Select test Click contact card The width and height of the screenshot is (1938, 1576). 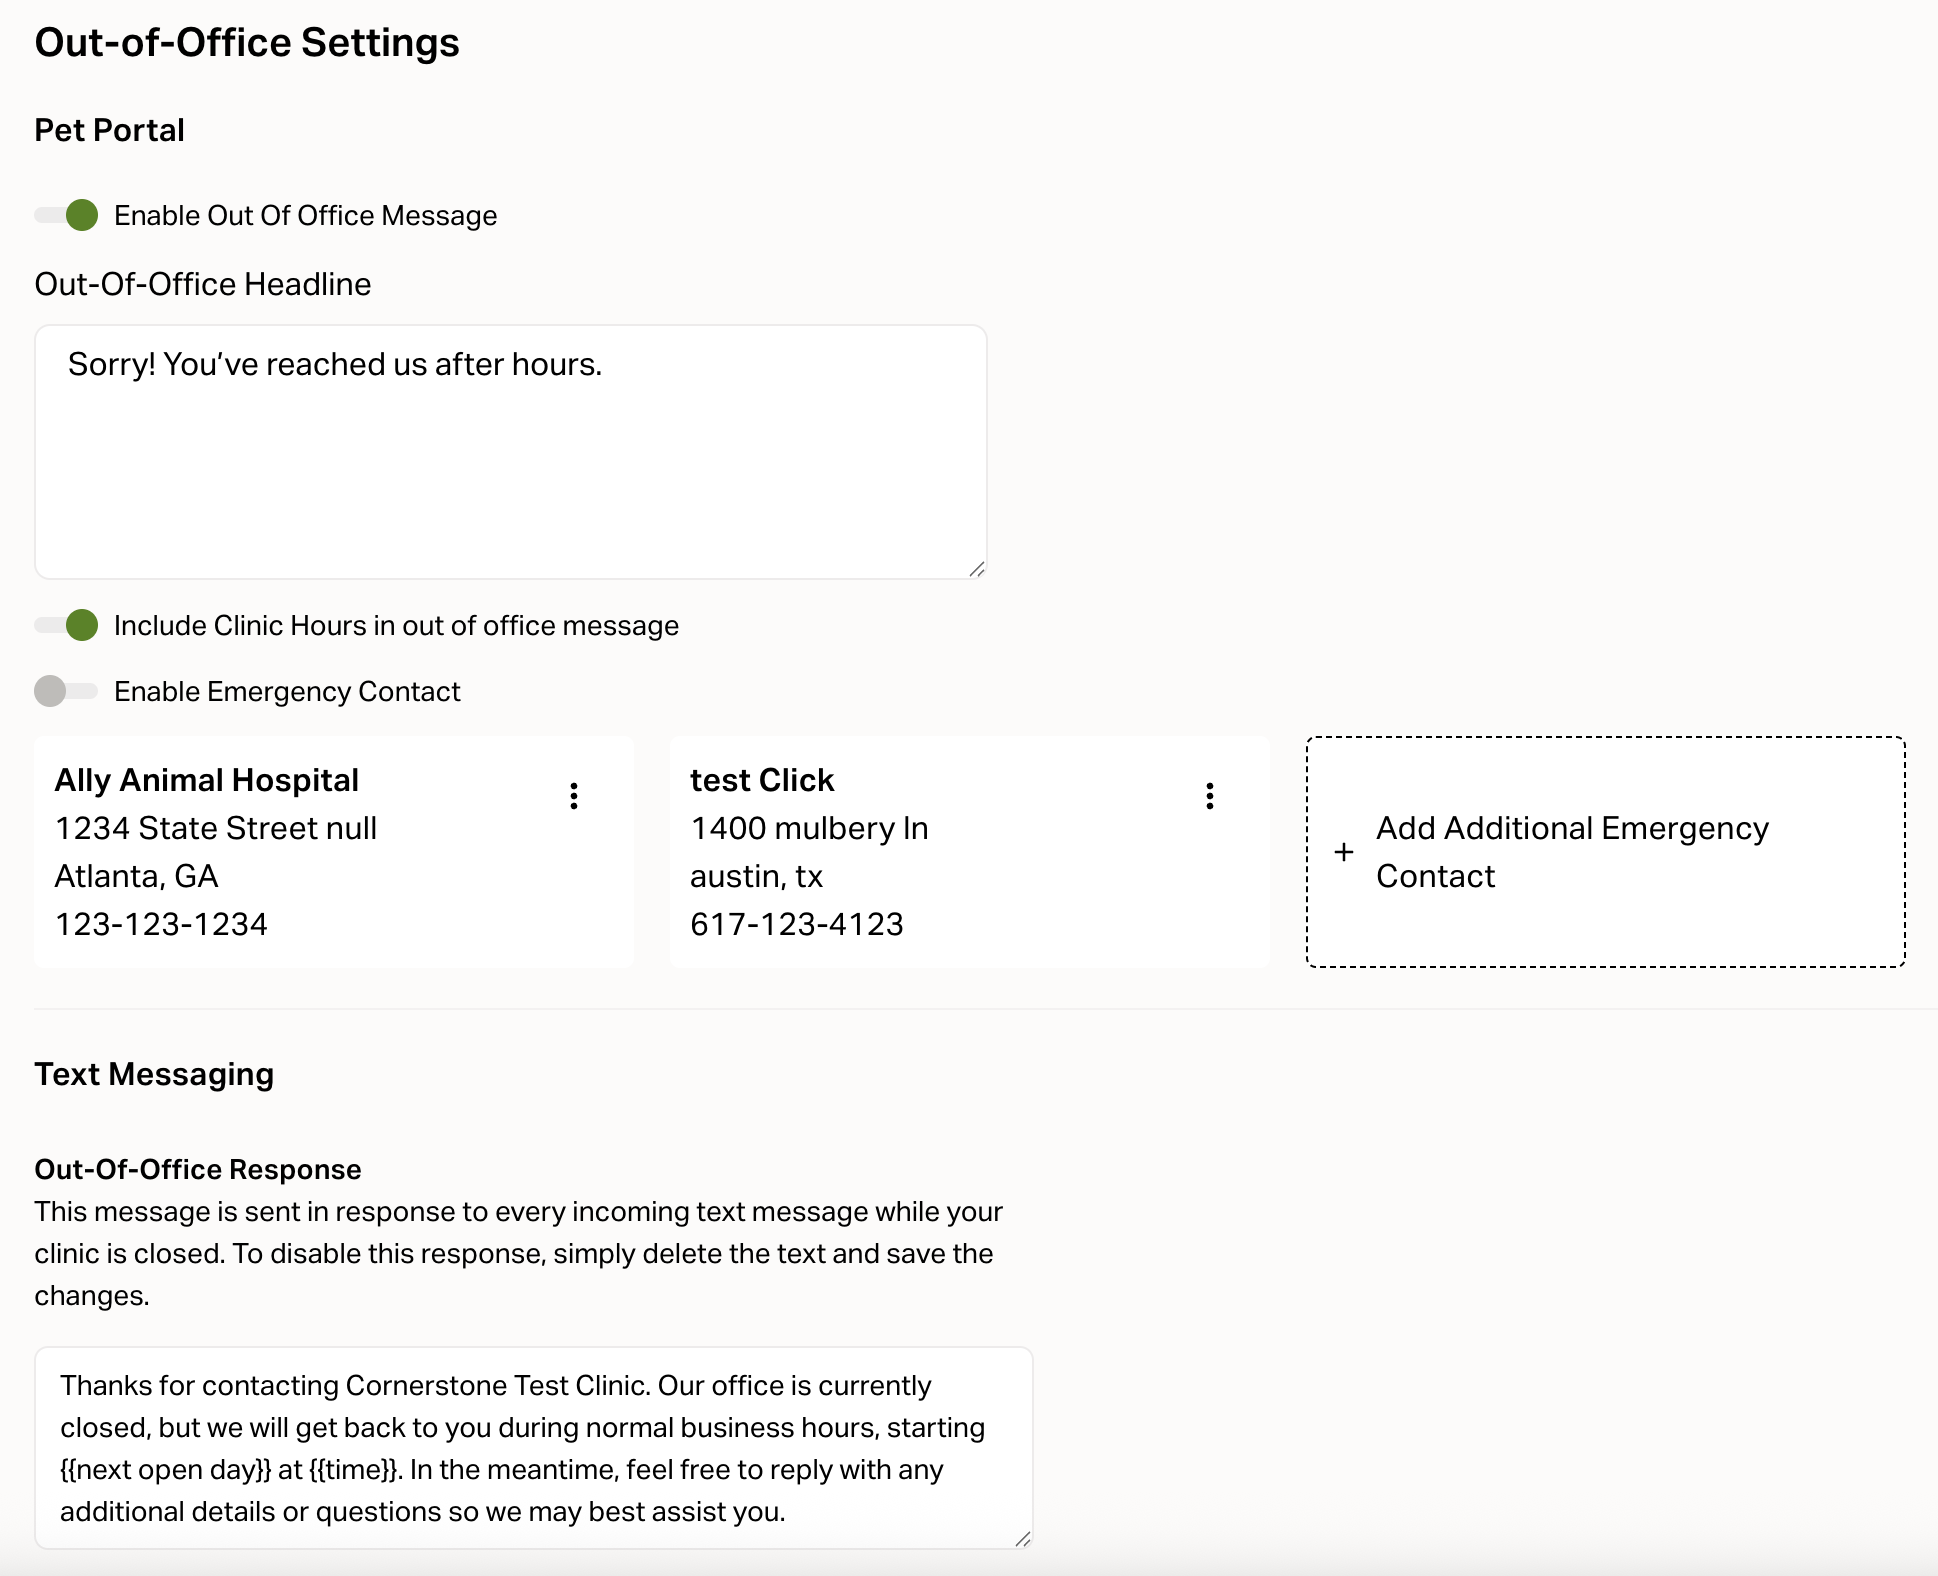click(x=969, y=852)
